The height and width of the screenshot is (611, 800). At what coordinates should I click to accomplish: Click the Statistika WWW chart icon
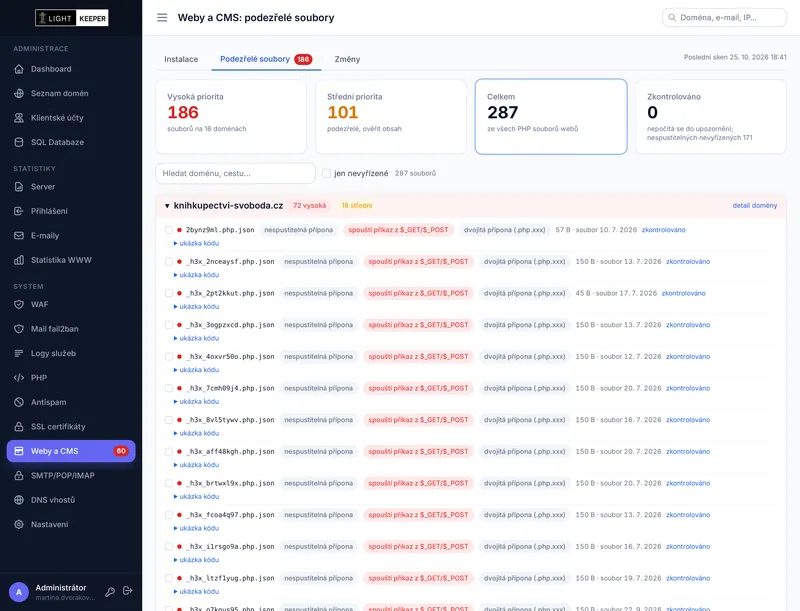tap(19, 260)
